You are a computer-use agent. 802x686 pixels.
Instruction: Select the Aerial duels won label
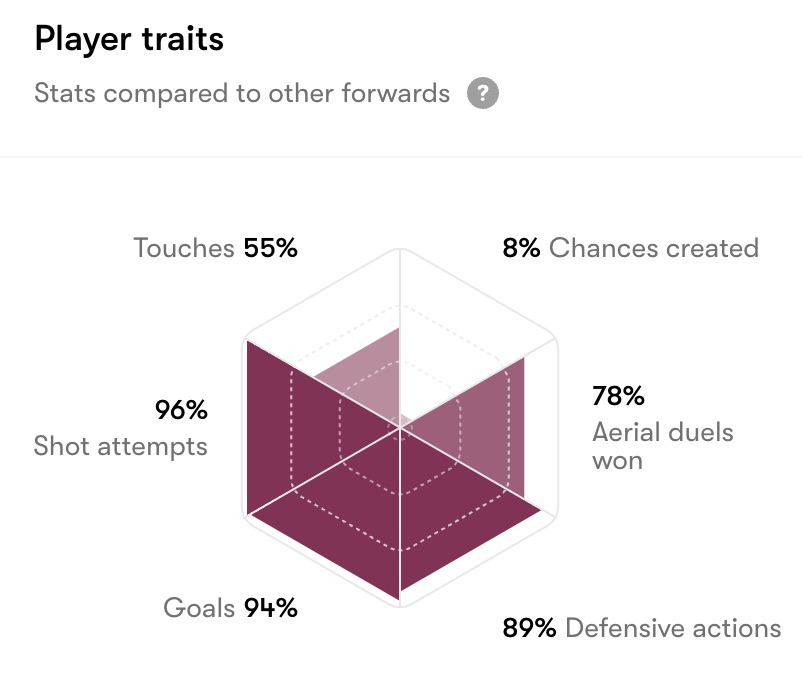click(662, 446)
